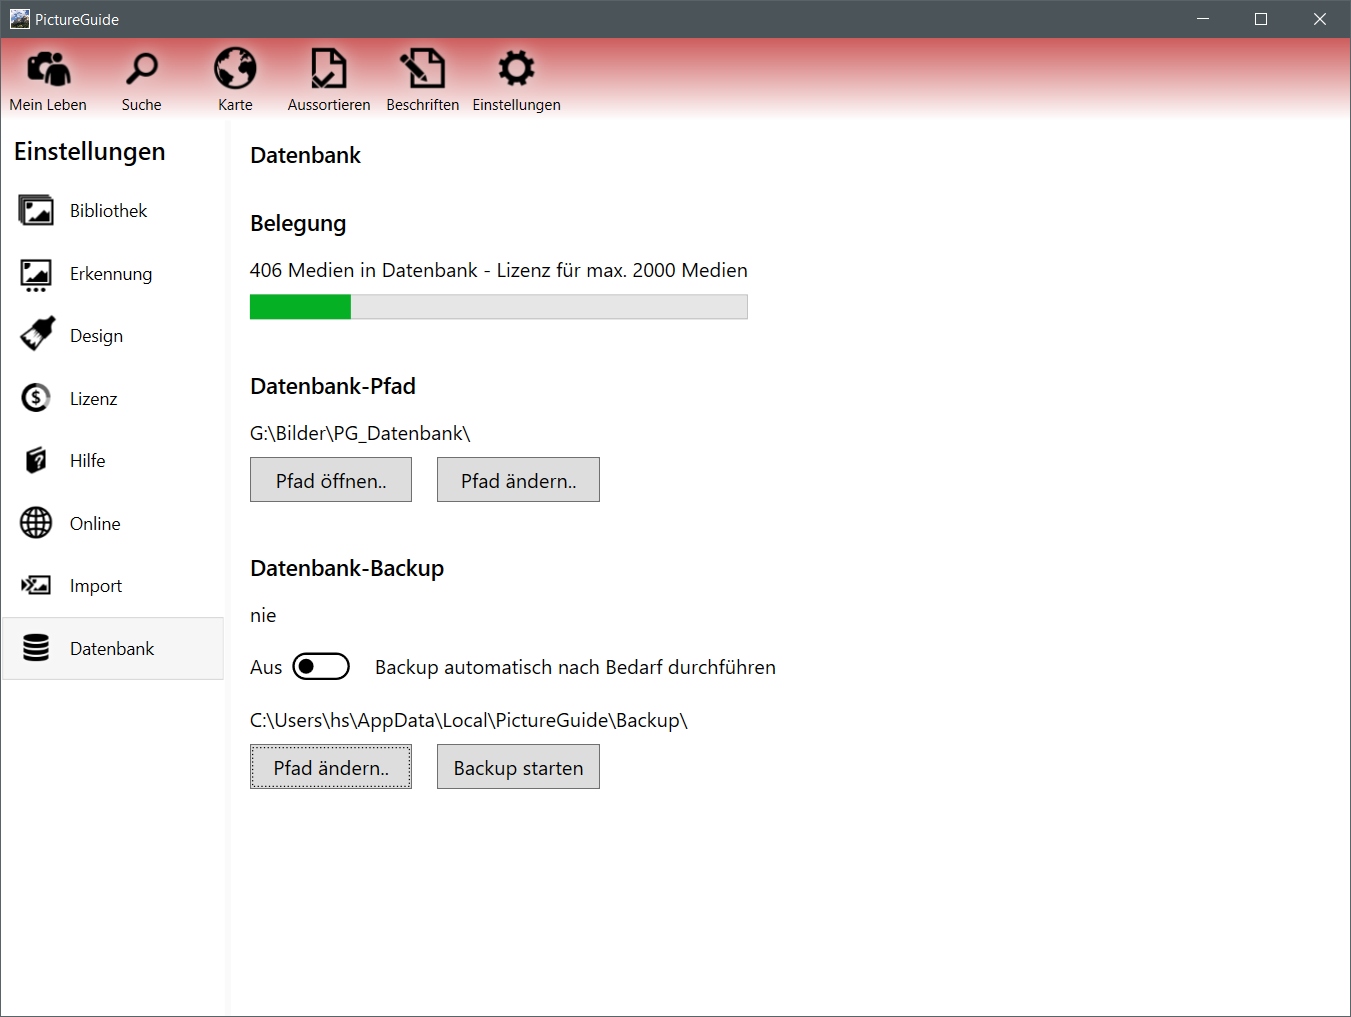This screenshot has width=1351, height=1017.
Task: Open the Suche magnifier icon
Action: 142,69
